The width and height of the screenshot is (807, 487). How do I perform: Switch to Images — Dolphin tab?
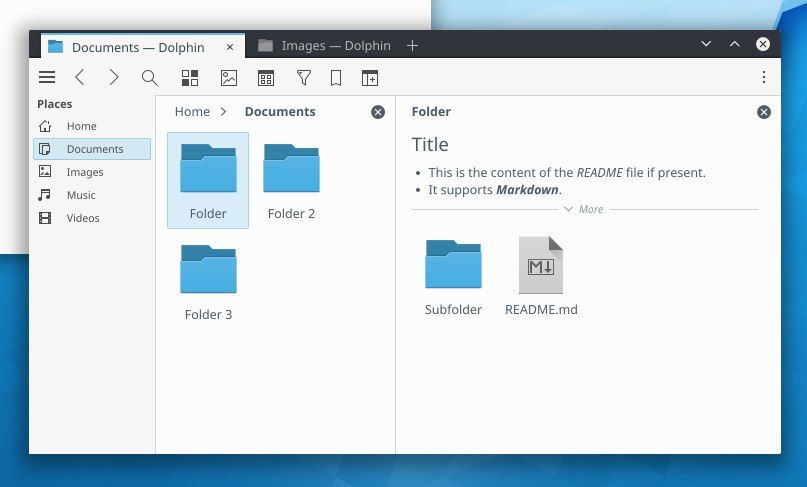point(324,46)
